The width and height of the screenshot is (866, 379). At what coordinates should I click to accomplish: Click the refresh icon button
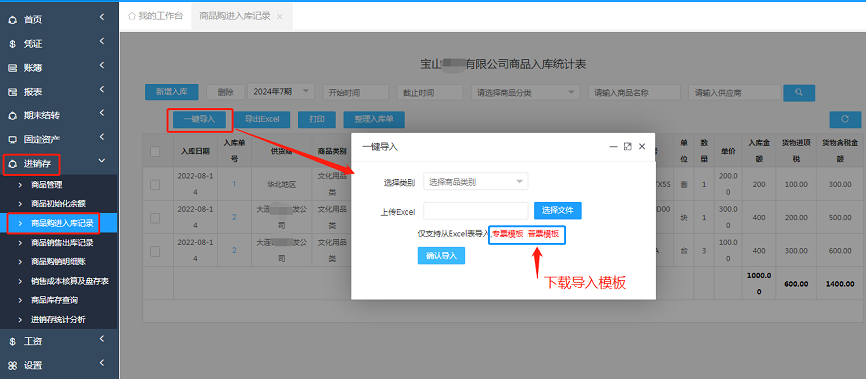click(844, 119)
